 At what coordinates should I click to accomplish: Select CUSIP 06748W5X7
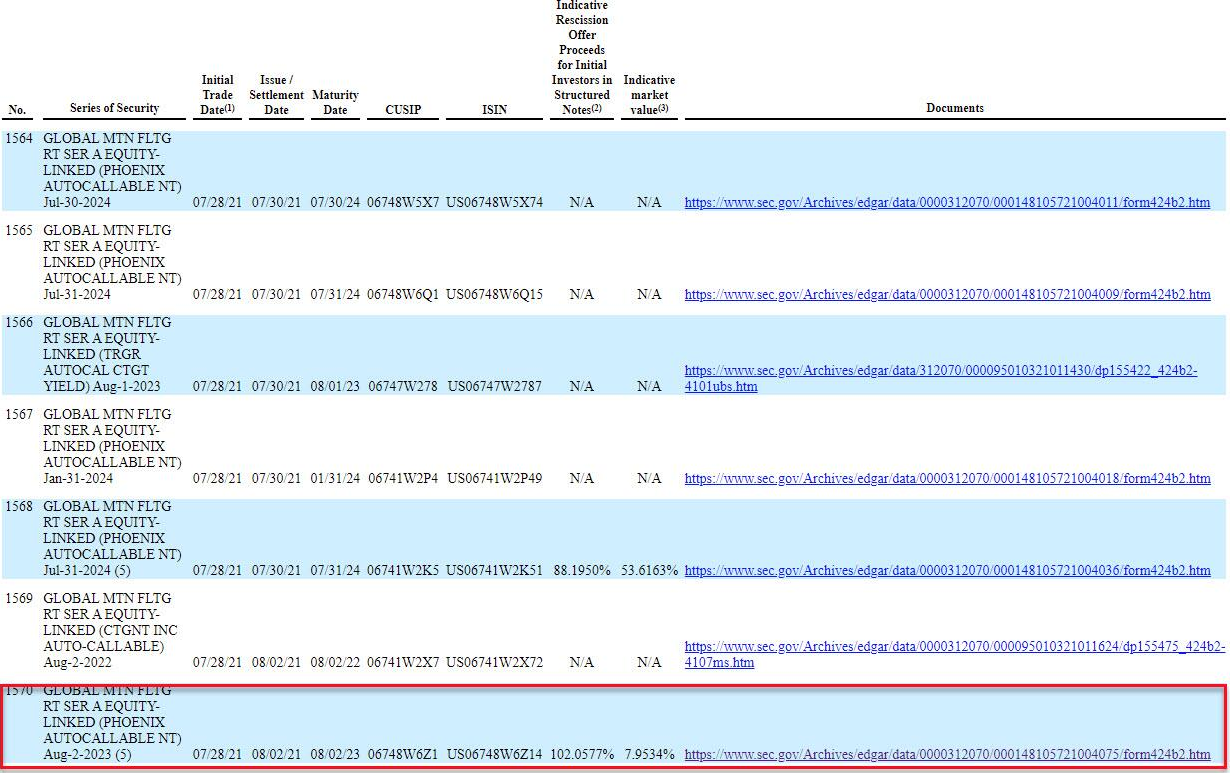tap(403, 202)
